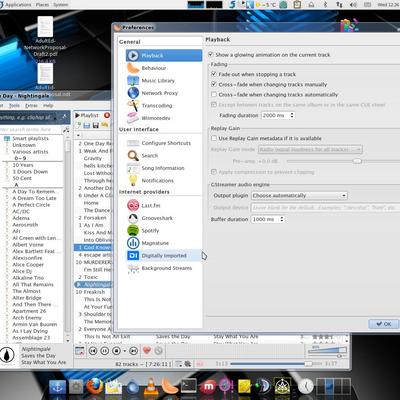Click the Buffer duration value field
Image resolution: width=400 pixels, height=400 pixels.
265,219
